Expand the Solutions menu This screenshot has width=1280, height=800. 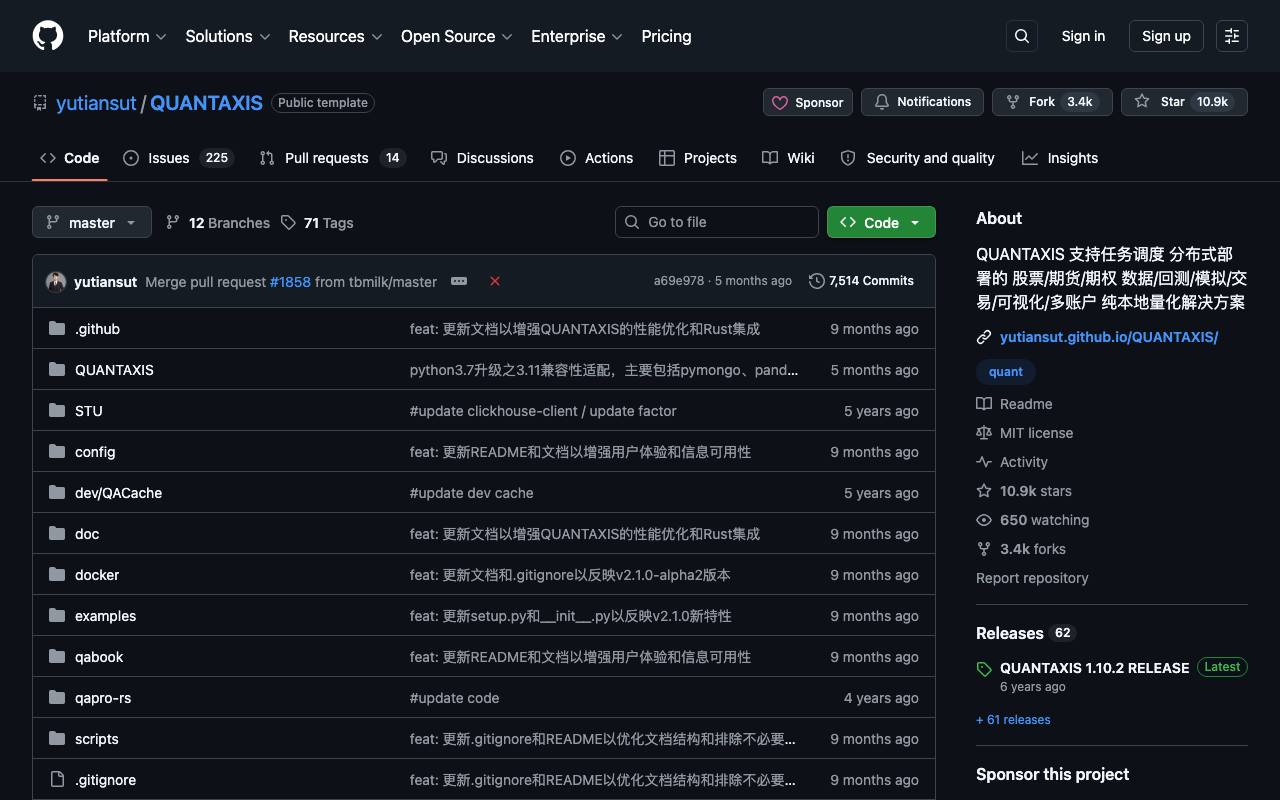click(x=228, y=36)
